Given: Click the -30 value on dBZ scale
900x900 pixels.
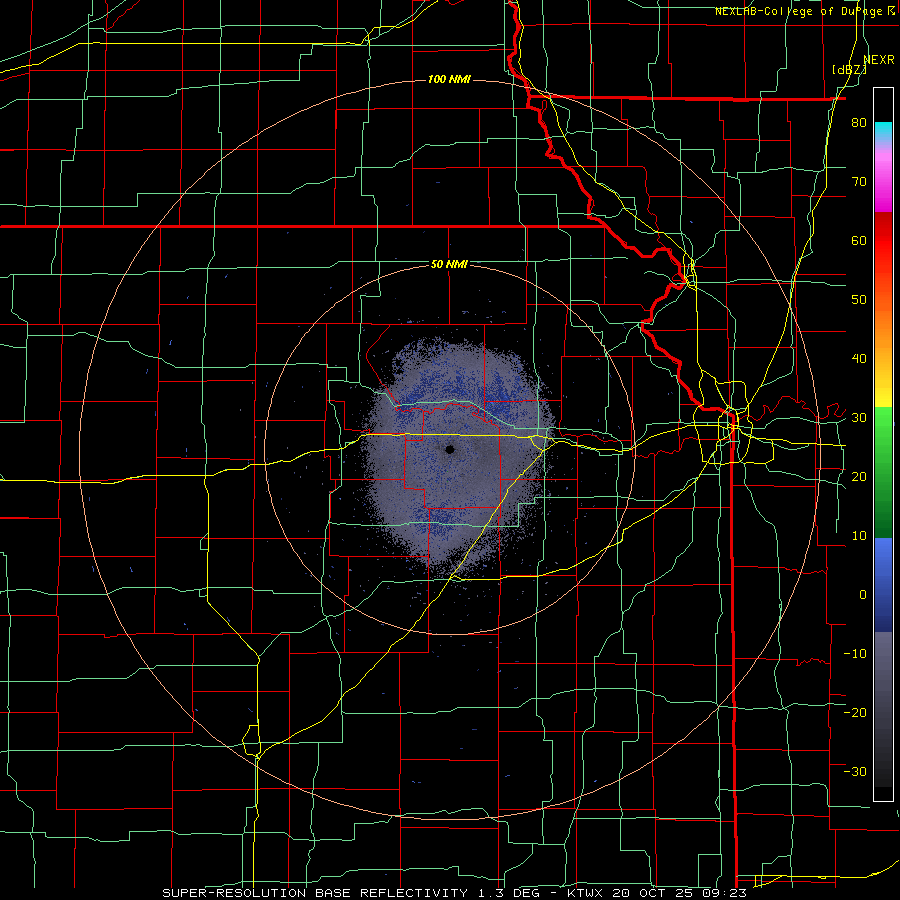Looking at the screenshot, I should tap(855, 771).
